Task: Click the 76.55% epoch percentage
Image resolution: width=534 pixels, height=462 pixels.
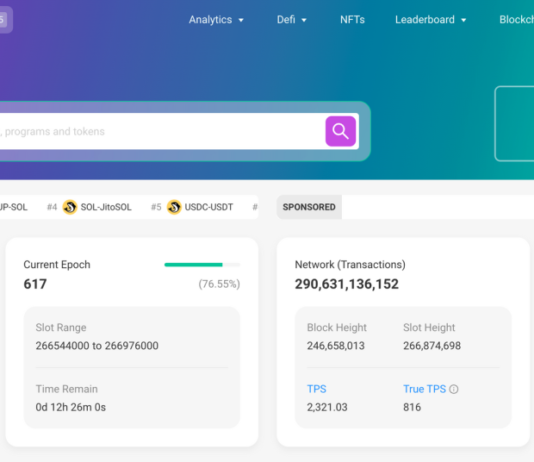Action: [x=219, y=284]
